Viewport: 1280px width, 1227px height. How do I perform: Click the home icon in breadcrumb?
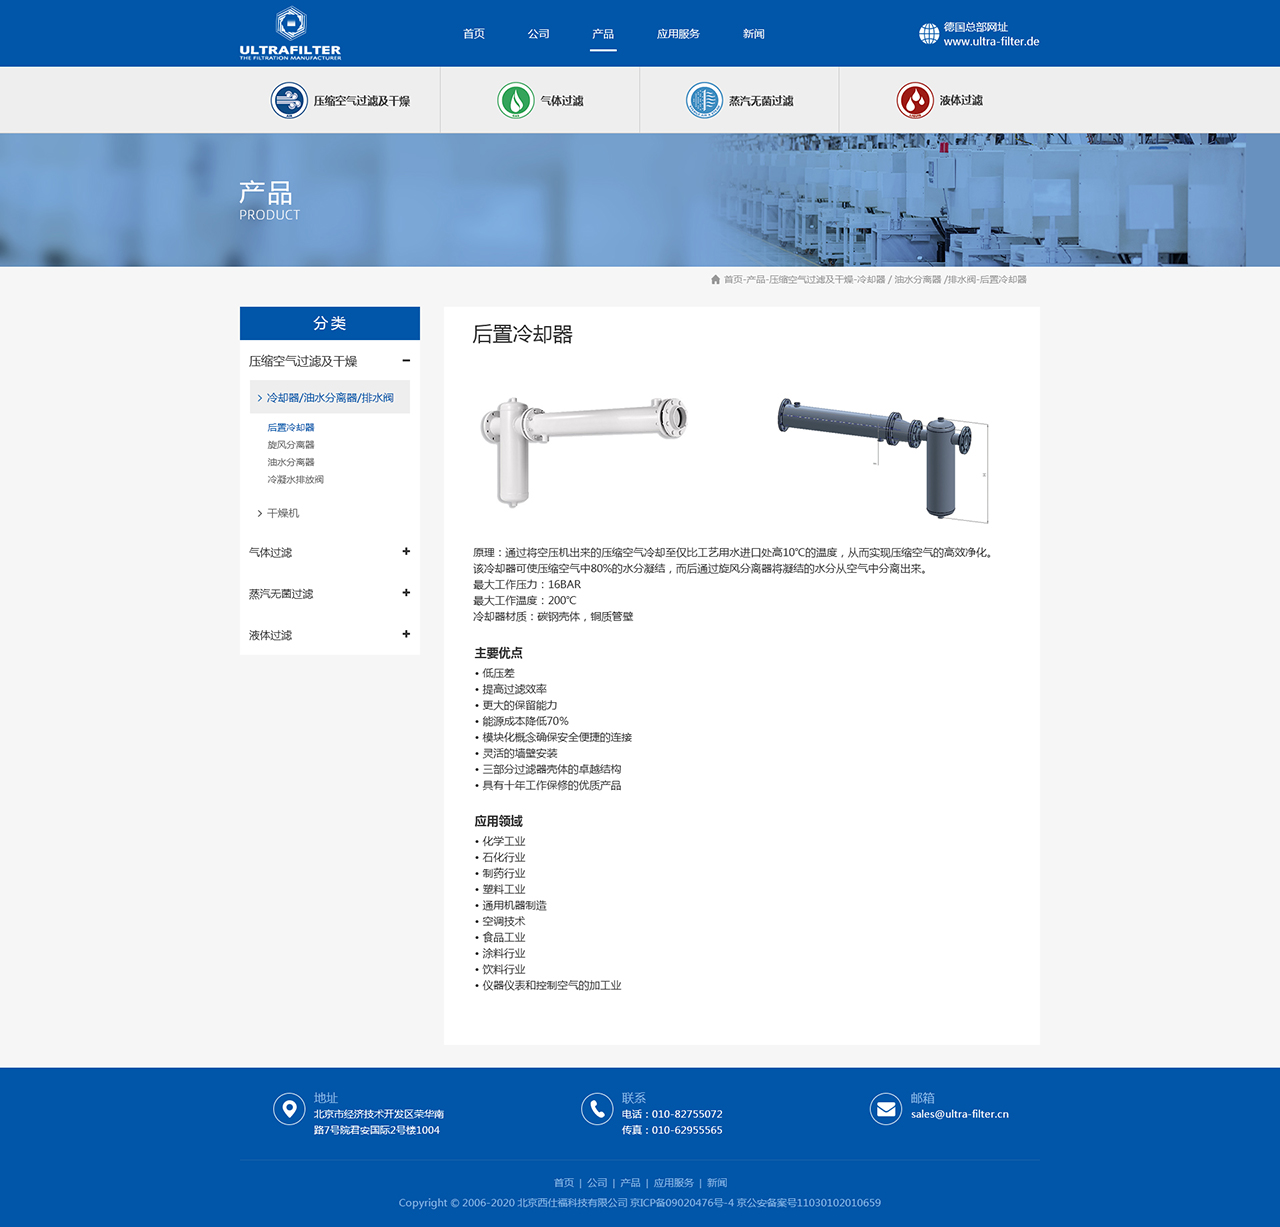[x=715, y=280]
